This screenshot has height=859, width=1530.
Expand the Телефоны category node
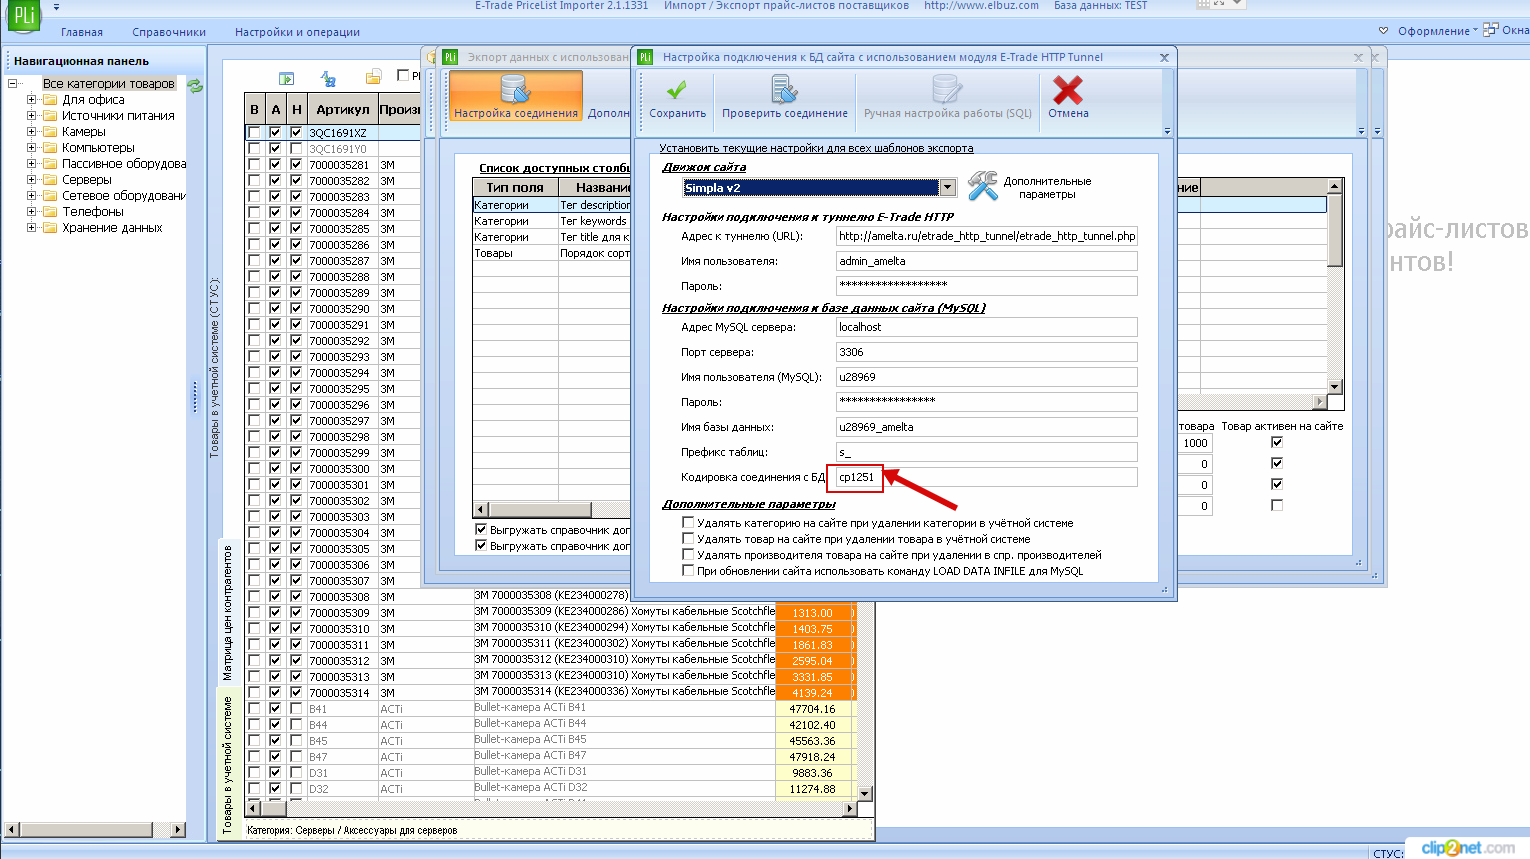[31, 212]
